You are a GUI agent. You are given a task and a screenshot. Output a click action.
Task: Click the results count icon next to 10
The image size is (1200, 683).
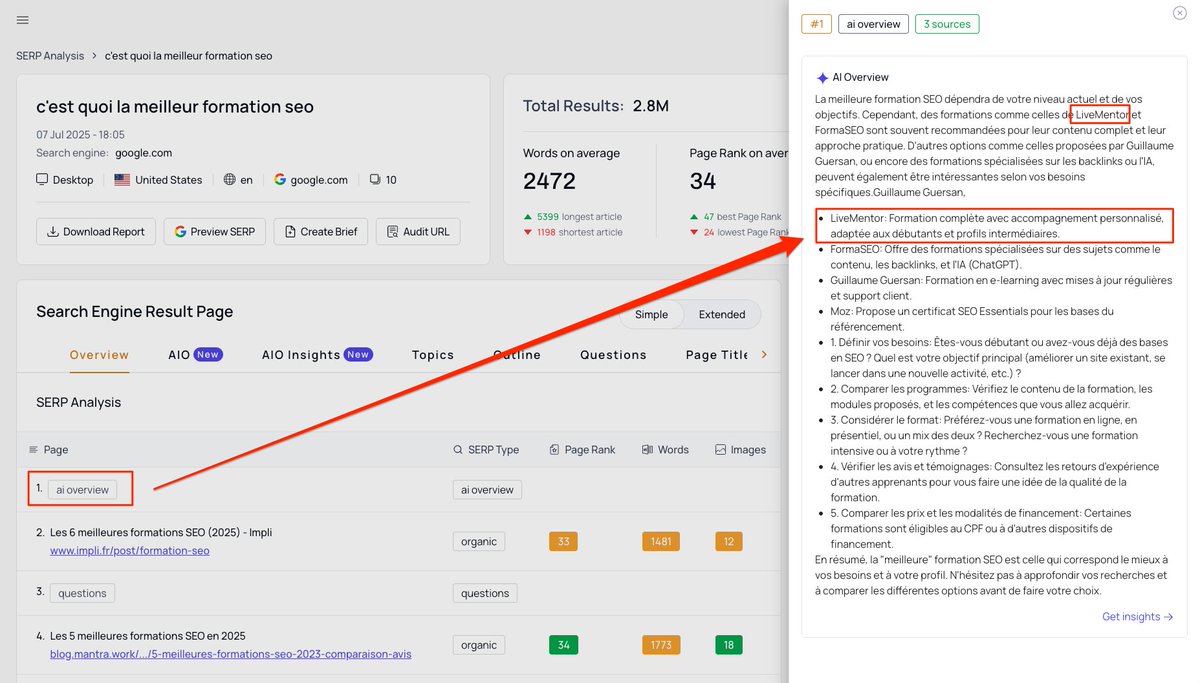point(375,180)
